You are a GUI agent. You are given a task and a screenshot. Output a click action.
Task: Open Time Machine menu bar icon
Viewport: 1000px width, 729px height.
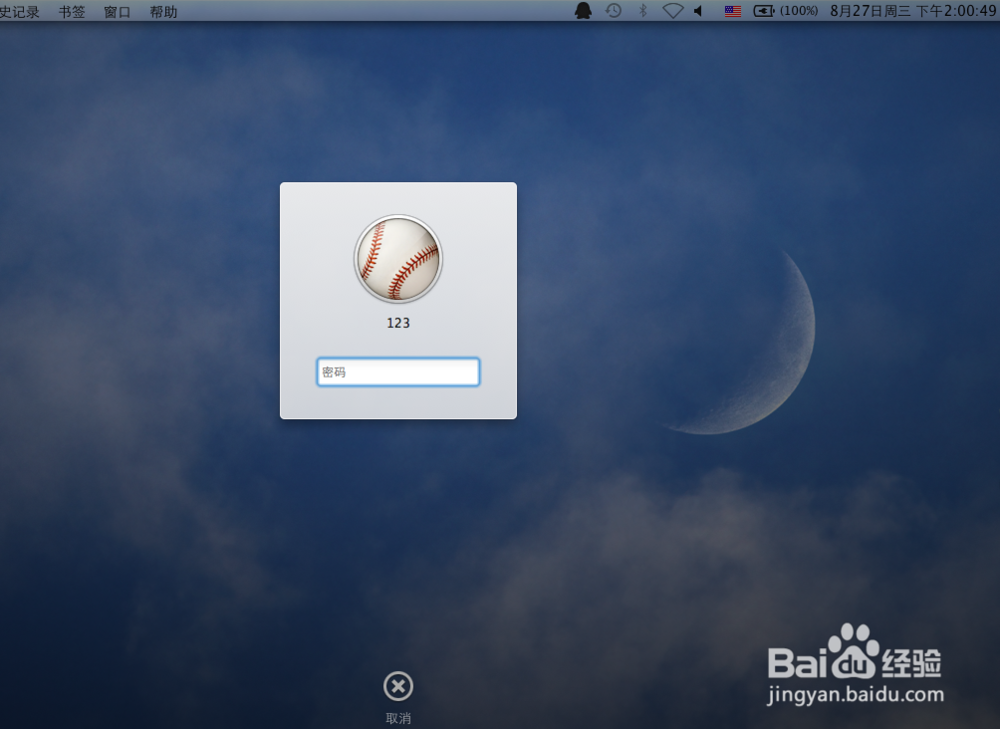pyautogui.click(x=614, y=10)
